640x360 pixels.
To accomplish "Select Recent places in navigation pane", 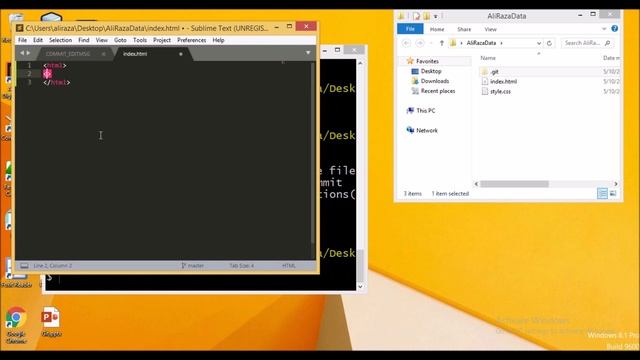I will point(438,91).
